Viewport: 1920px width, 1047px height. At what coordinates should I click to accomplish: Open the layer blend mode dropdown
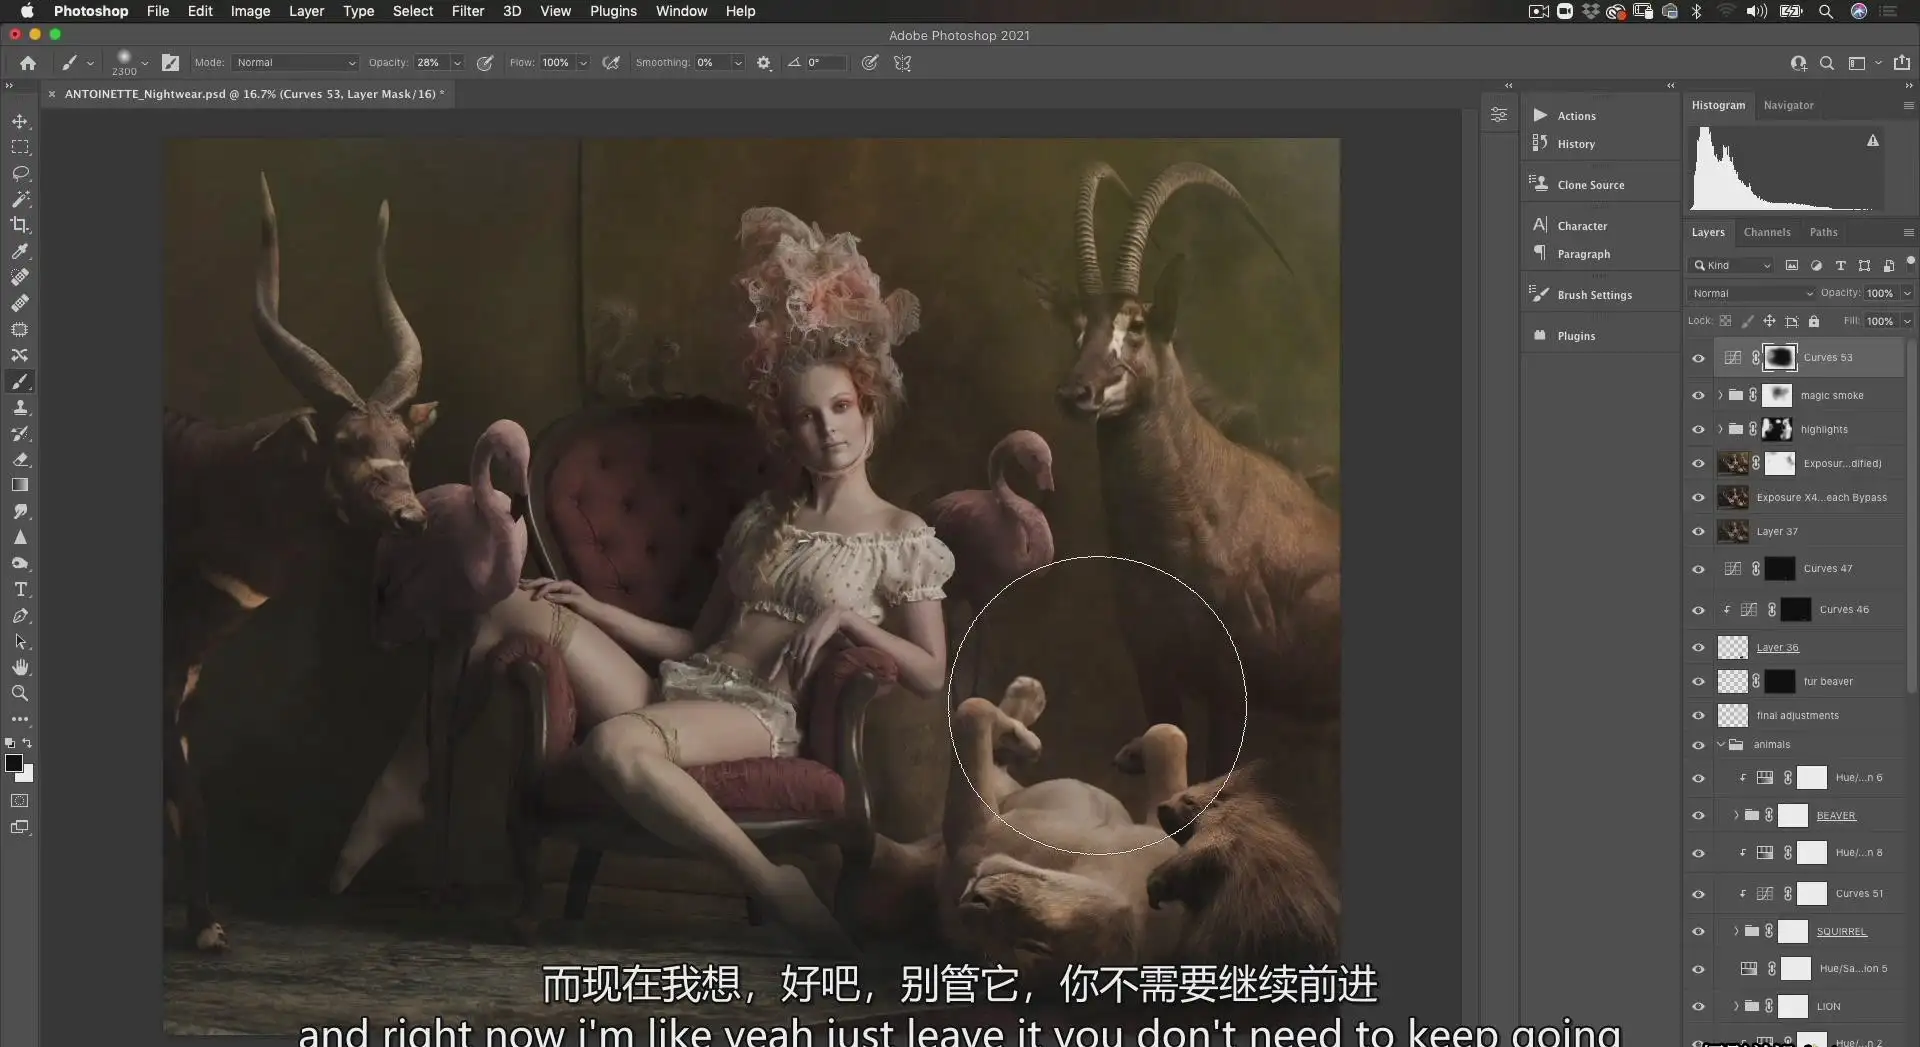click(x=1751, y=293)
